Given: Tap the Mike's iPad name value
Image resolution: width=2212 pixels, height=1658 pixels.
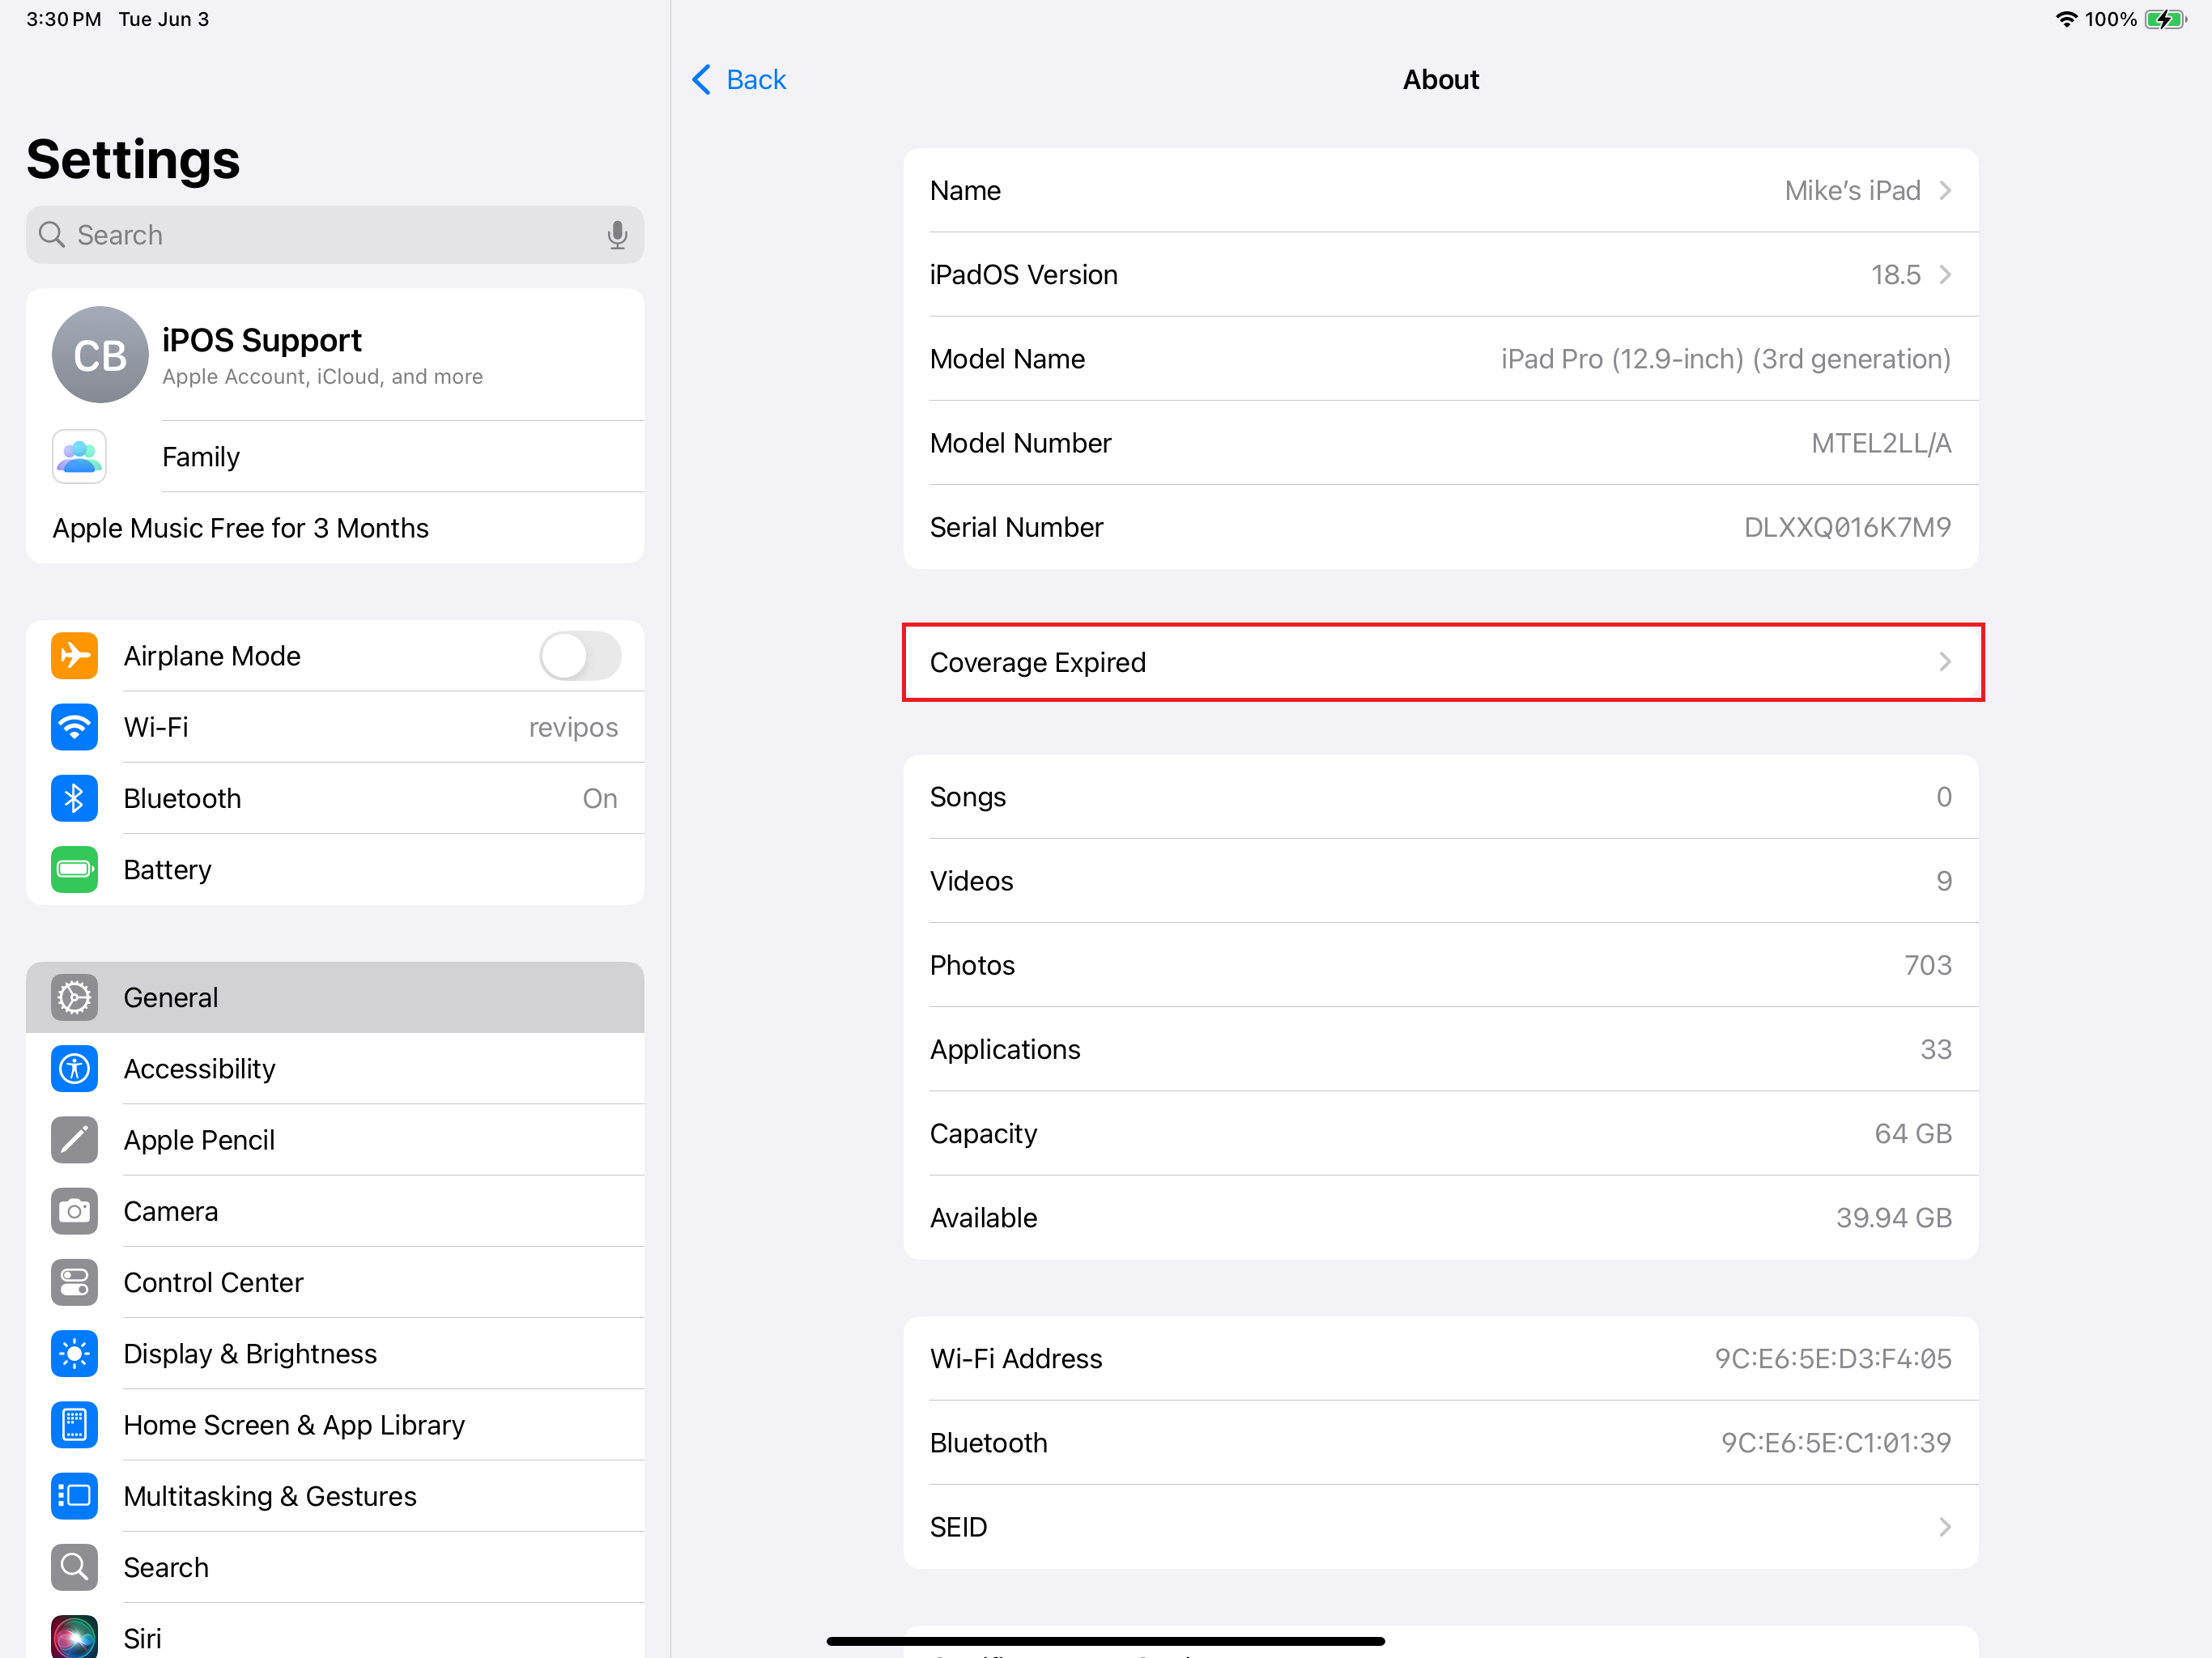Looking at the screenshot, I should pyautogui.click(x=1853, y=190).
